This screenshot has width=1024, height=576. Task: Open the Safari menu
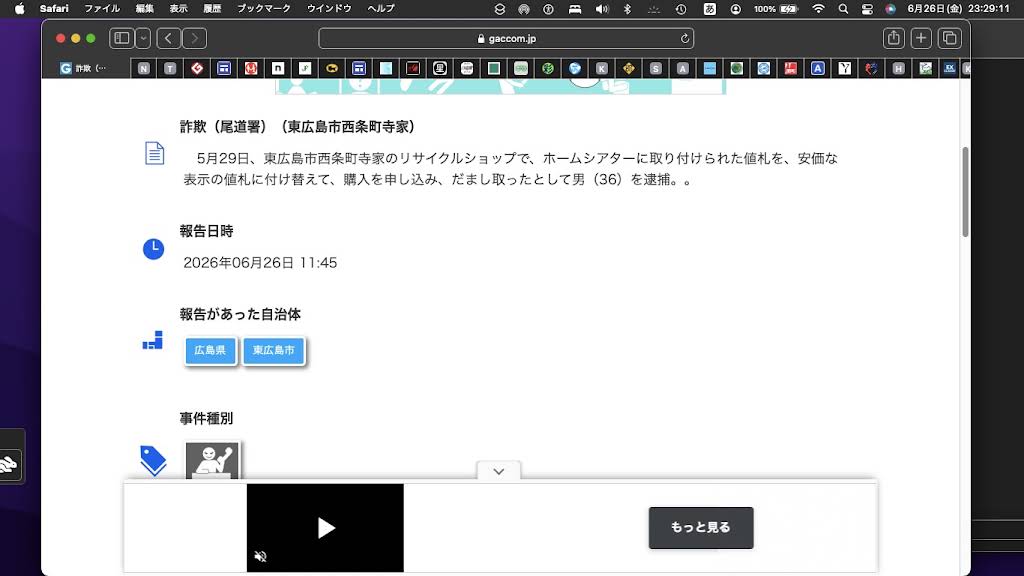pyautogui.click(x=54, y=8)
